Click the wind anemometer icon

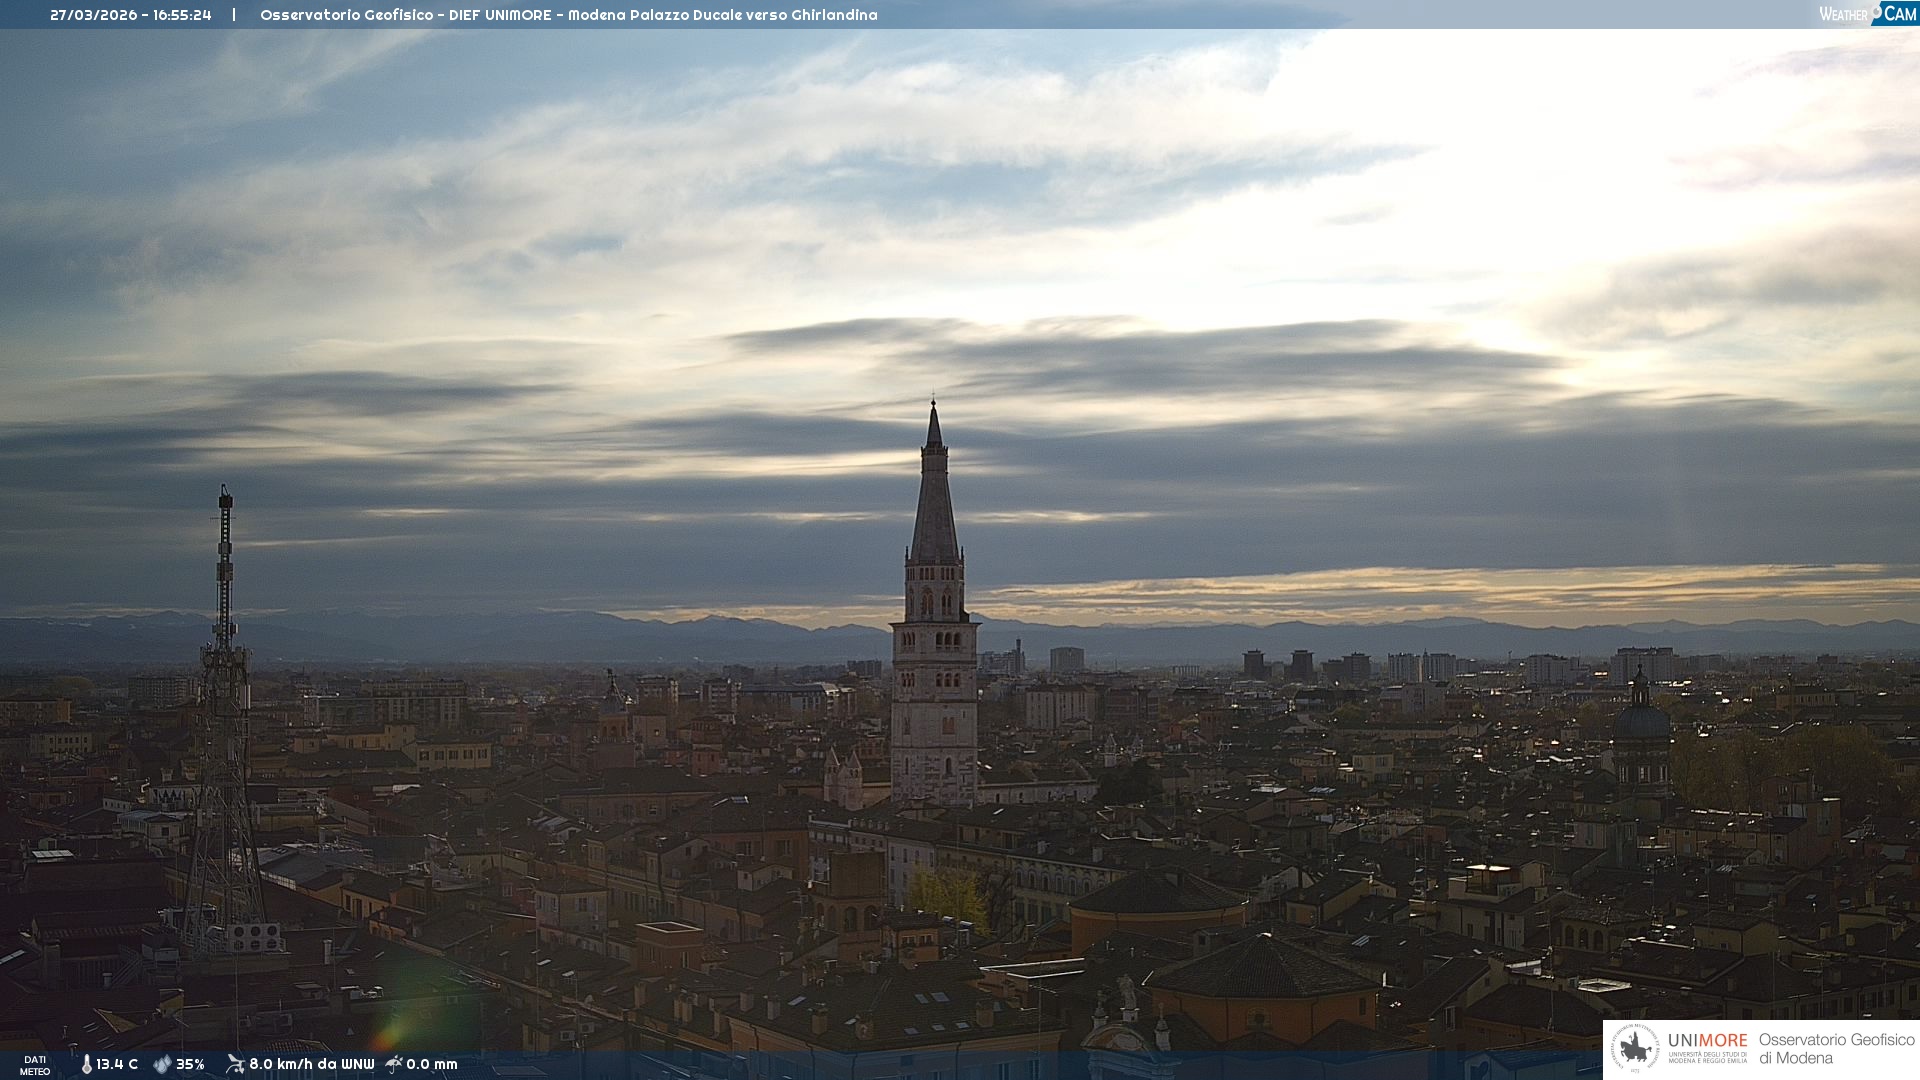coord(235,1064)
